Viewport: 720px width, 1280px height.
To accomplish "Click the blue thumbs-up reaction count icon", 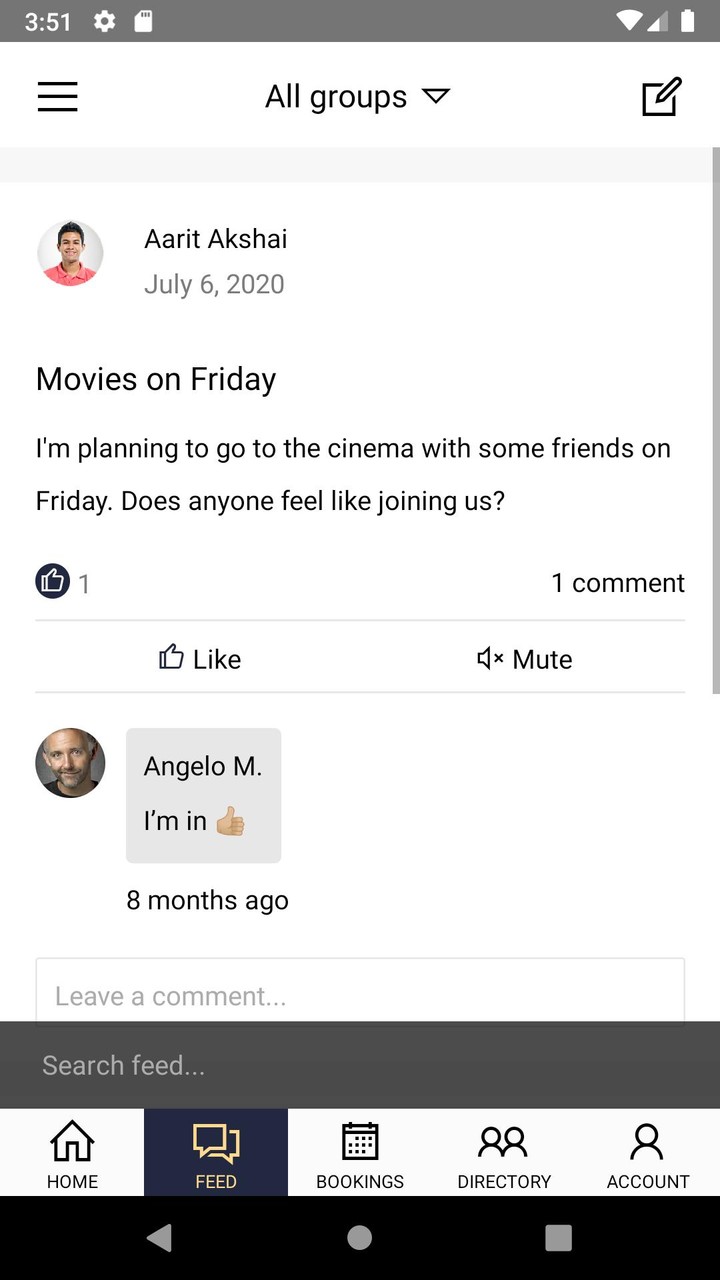I will pos(53,581).
